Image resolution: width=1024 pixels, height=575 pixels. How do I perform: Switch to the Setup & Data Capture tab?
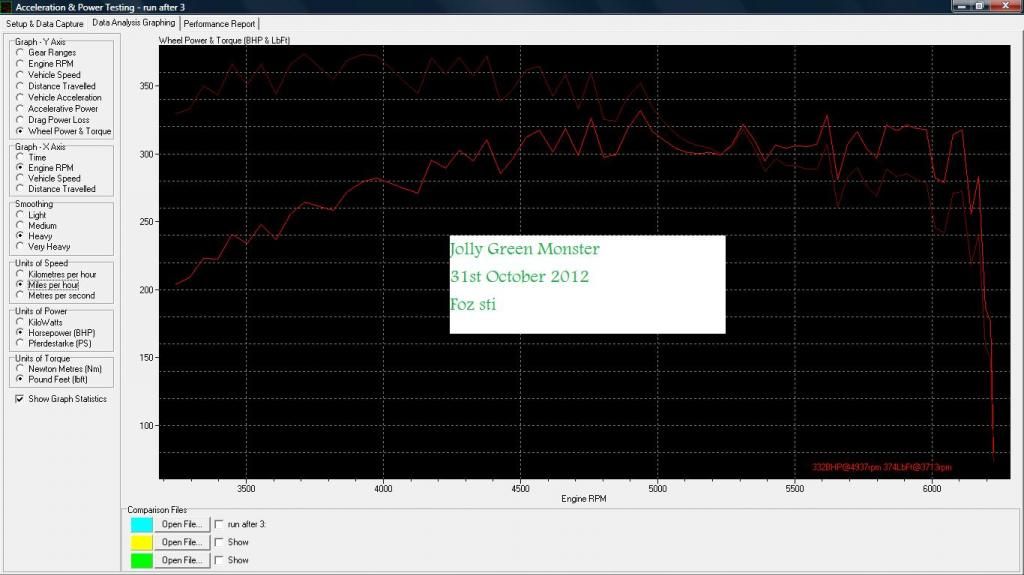tap(45, 23)
